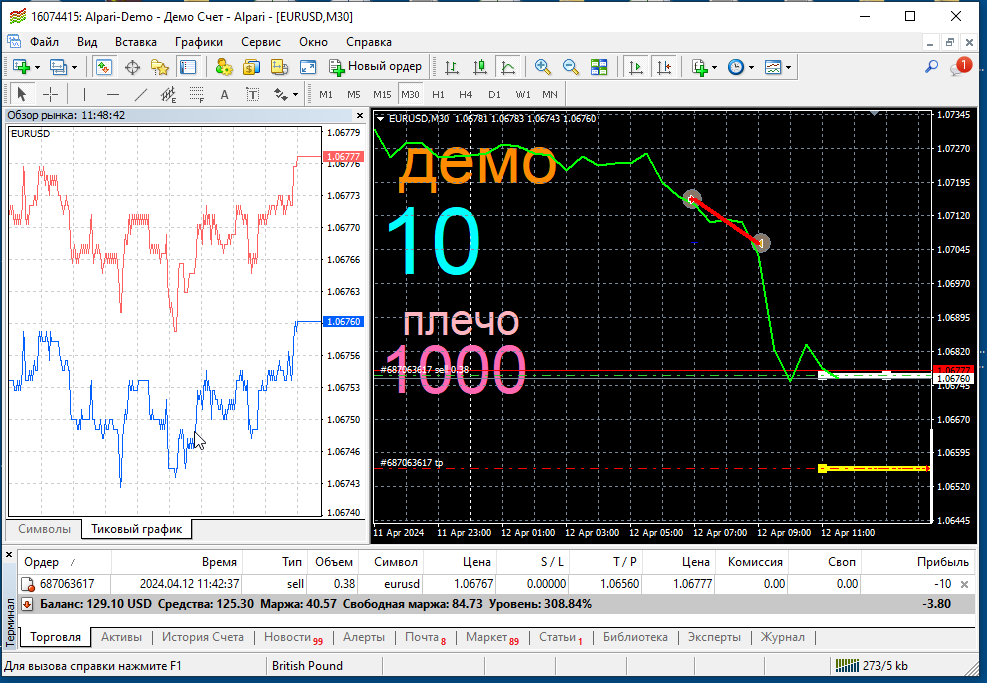Click the Templates icon
987x683 pixels.
pyautogui.click(x=772, y=67)
